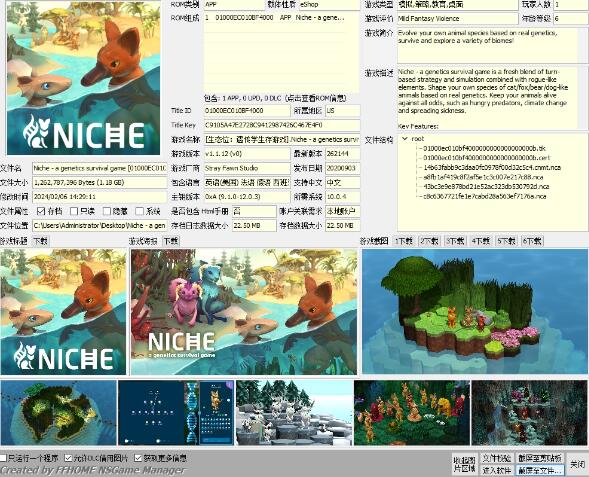
Task: Click the 下载 button next to 游戏标题
Action: click(x=41, y=241)
